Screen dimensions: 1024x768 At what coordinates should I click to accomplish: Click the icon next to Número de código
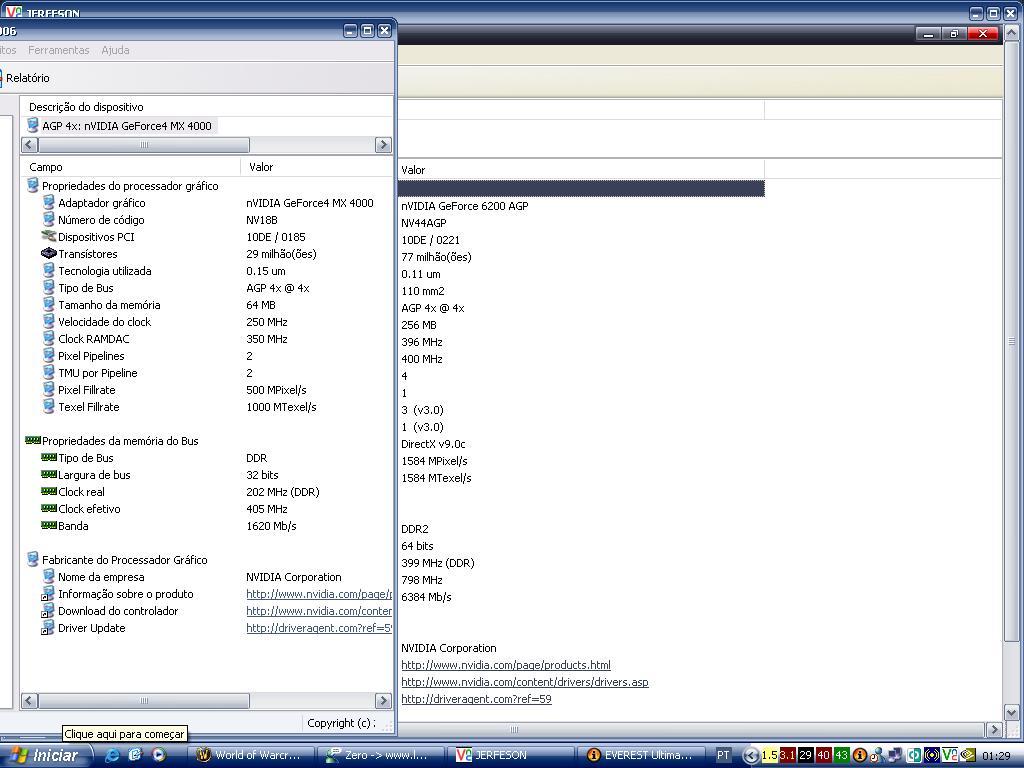pyautogui.click(x=48, y=219)
